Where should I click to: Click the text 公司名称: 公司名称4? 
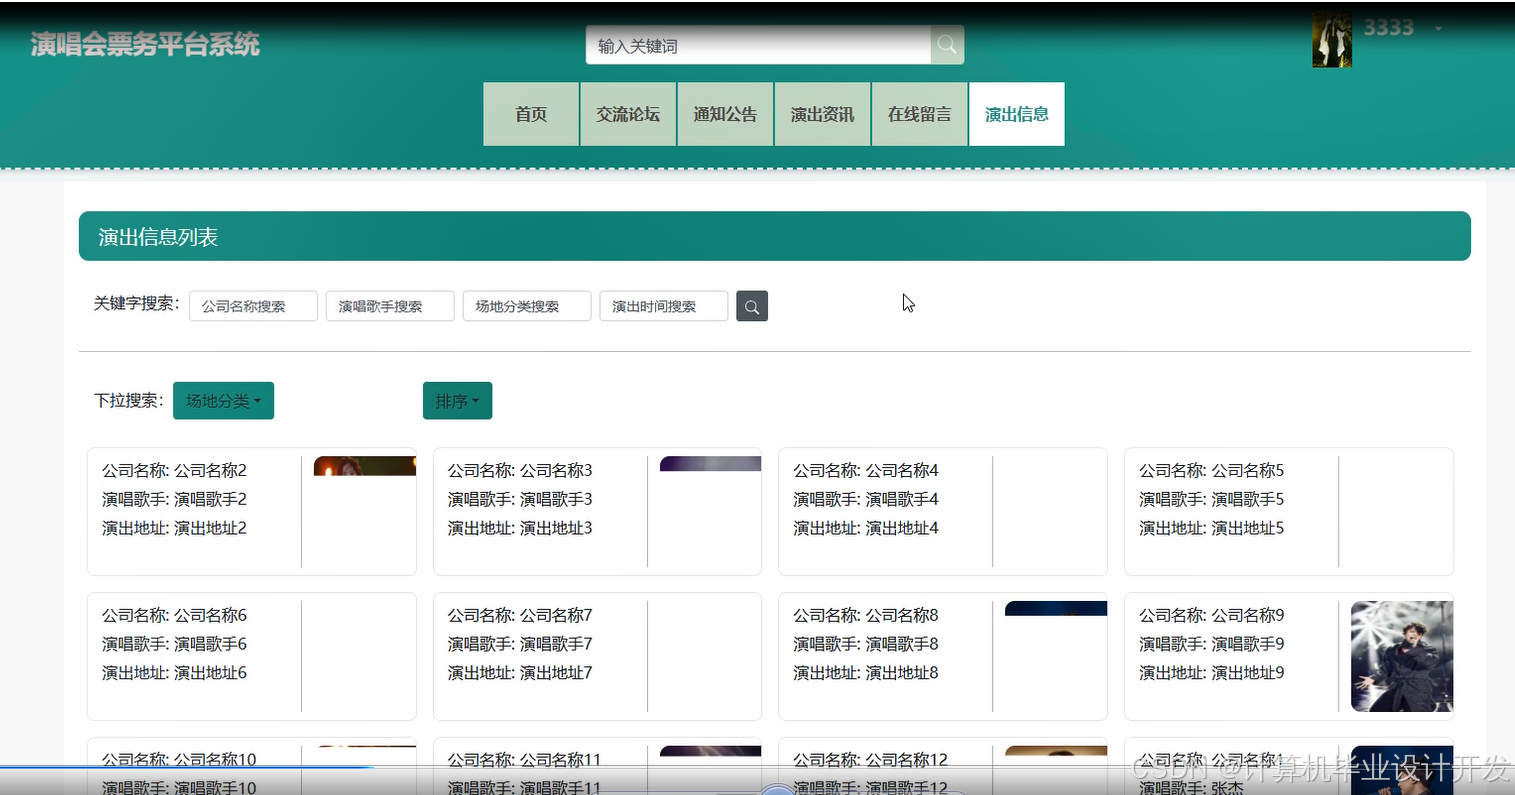pyautogui.click(x=866, y=470)
